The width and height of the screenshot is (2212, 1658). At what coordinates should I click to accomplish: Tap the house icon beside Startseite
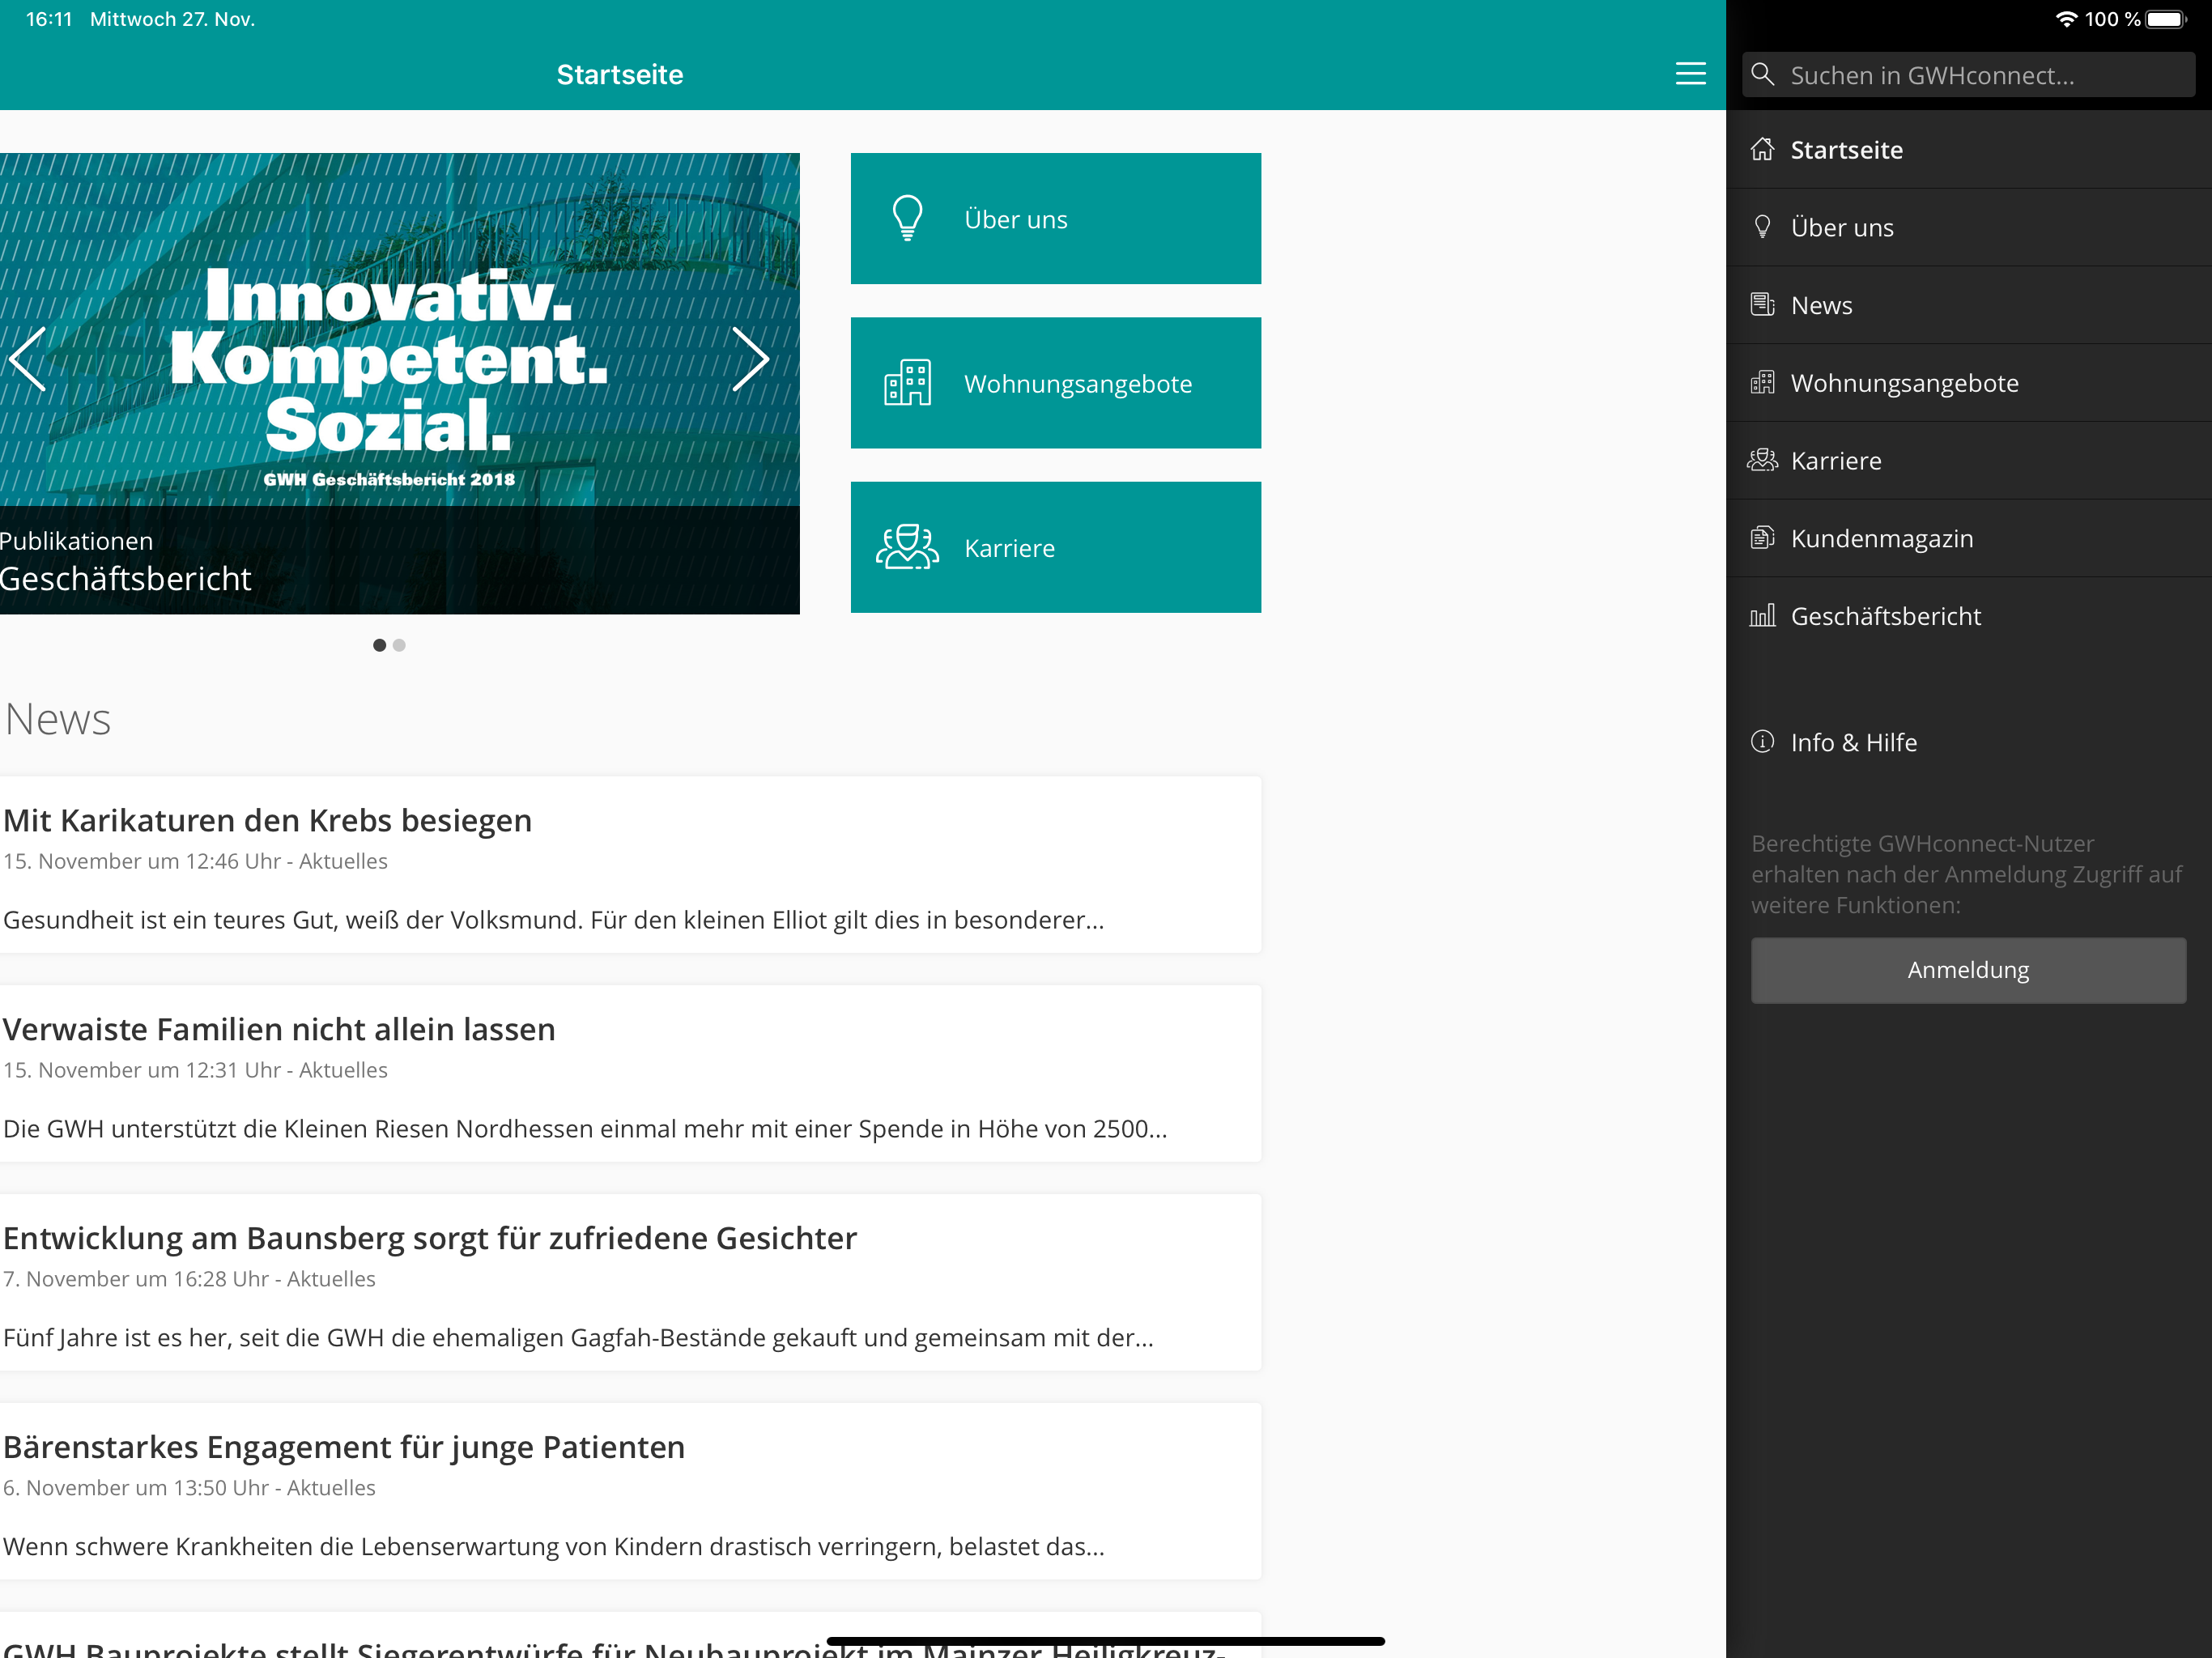[1762, 149]
